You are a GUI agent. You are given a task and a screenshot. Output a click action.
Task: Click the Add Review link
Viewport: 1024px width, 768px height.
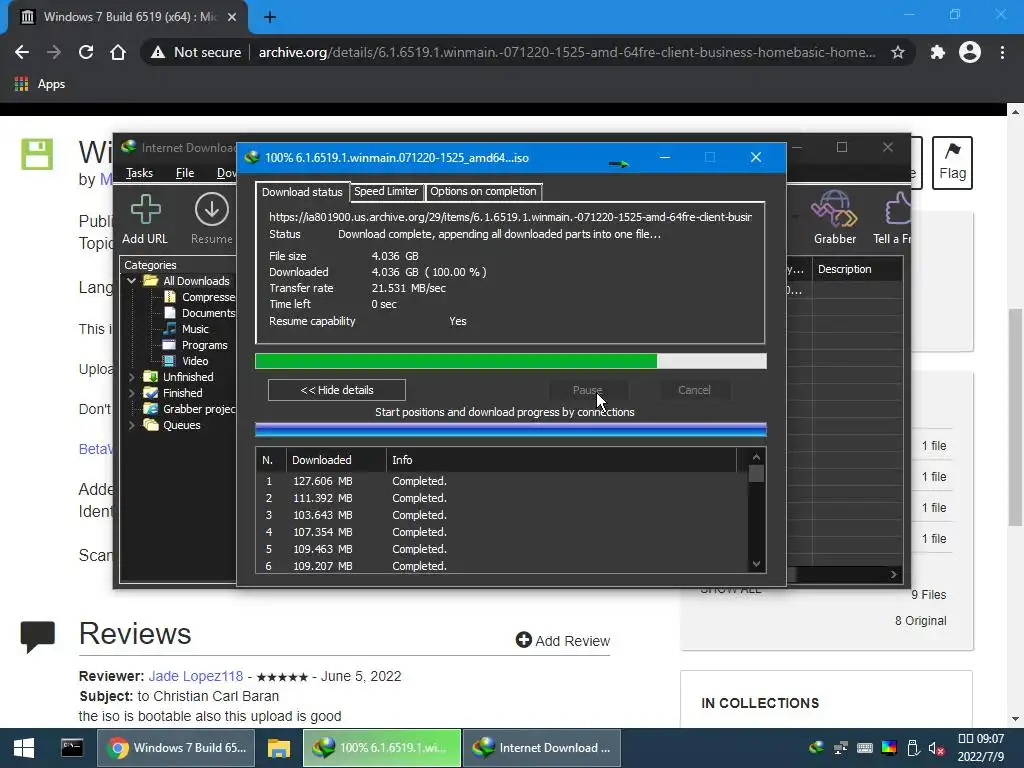tap(563, 641)
